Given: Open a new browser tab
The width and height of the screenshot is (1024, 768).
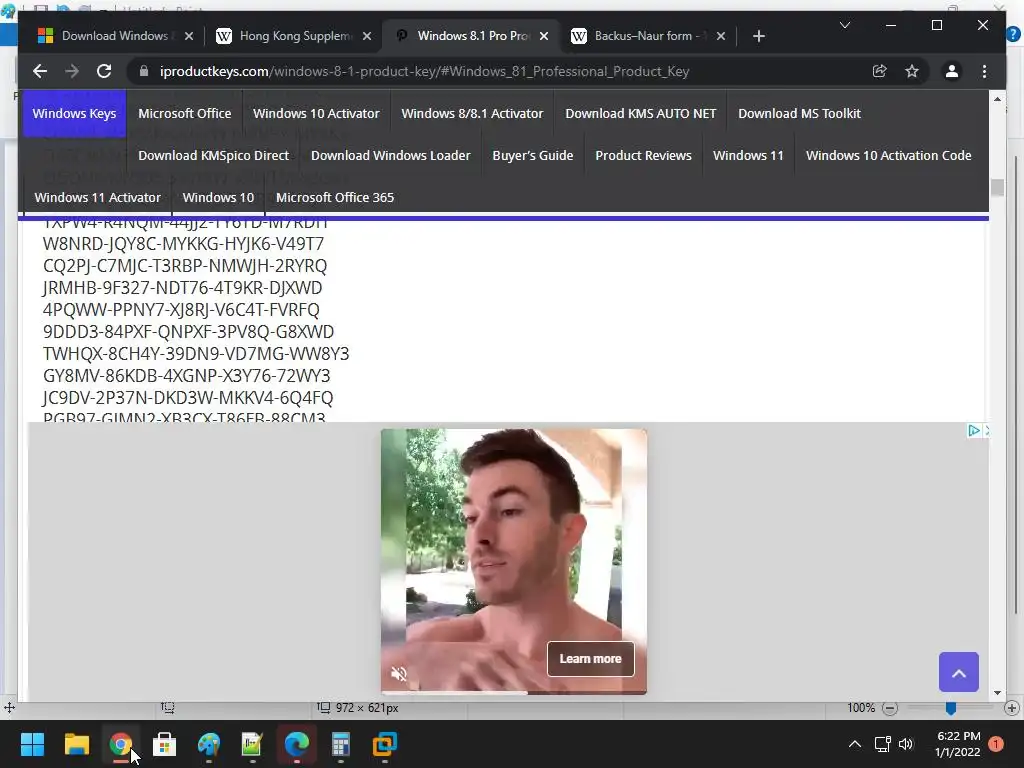Looking at the screenshot, I should 758,36.
